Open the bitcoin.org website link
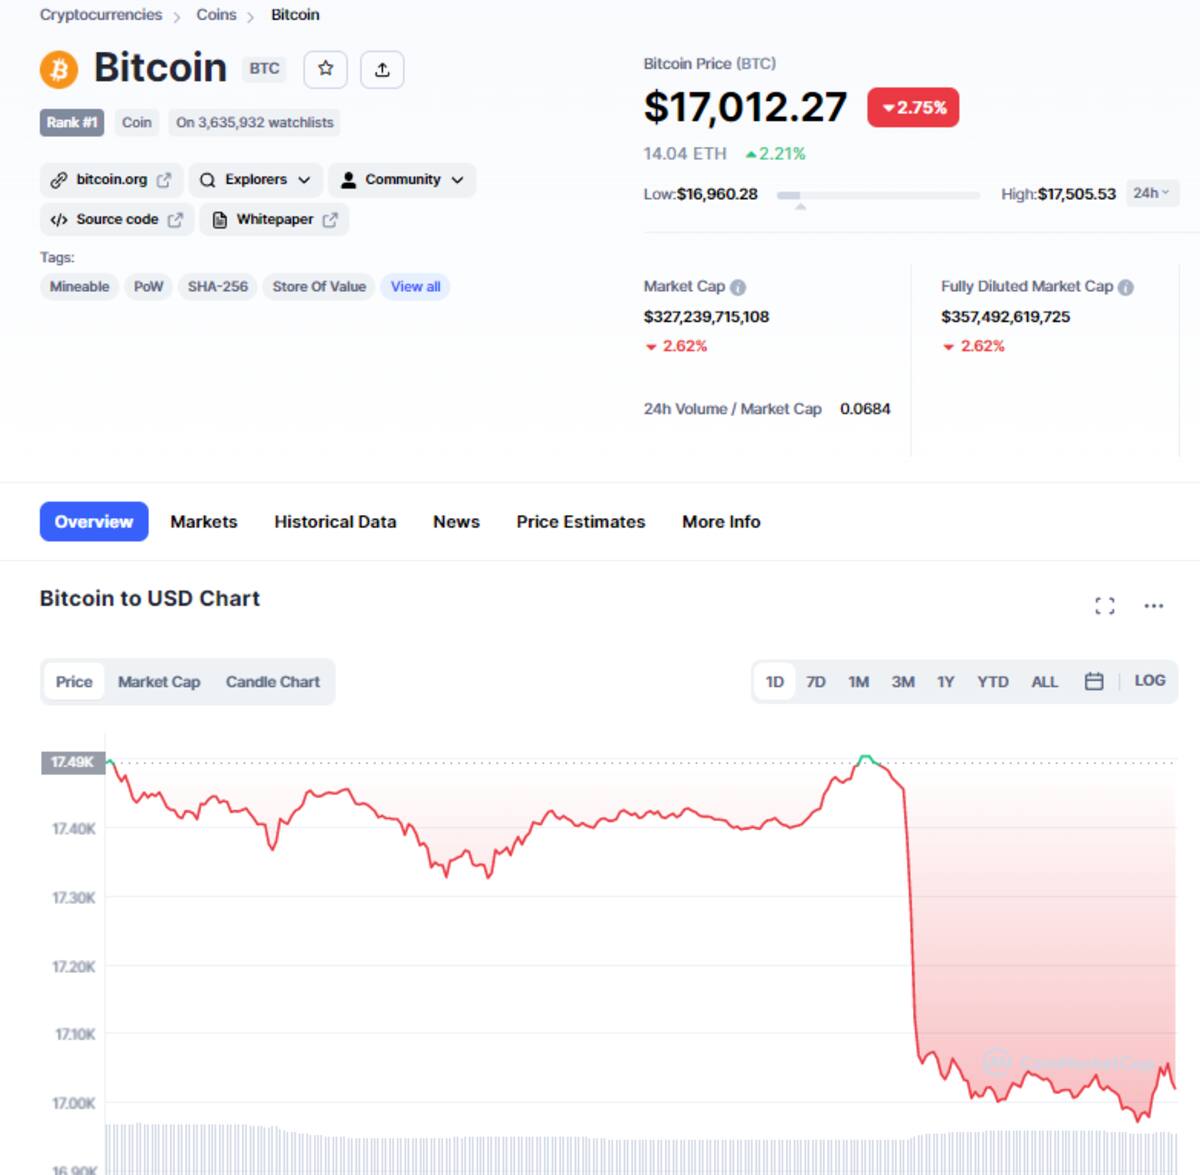 [x=111, y=180]
